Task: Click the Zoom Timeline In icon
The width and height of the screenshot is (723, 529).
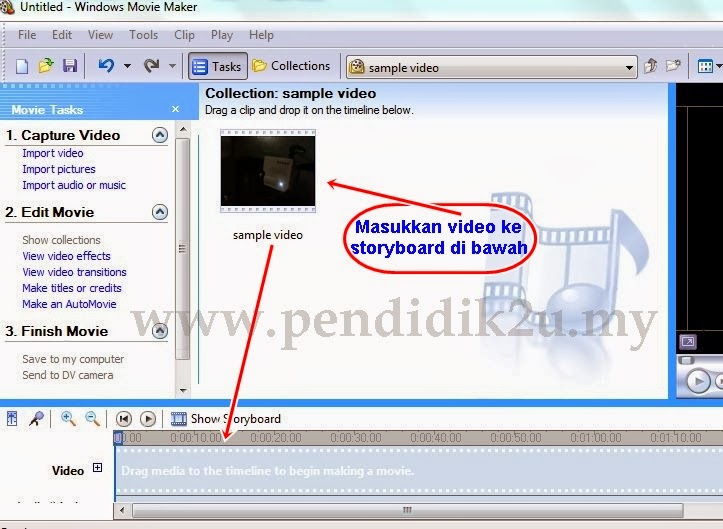Action: click(x=68, y=419)
